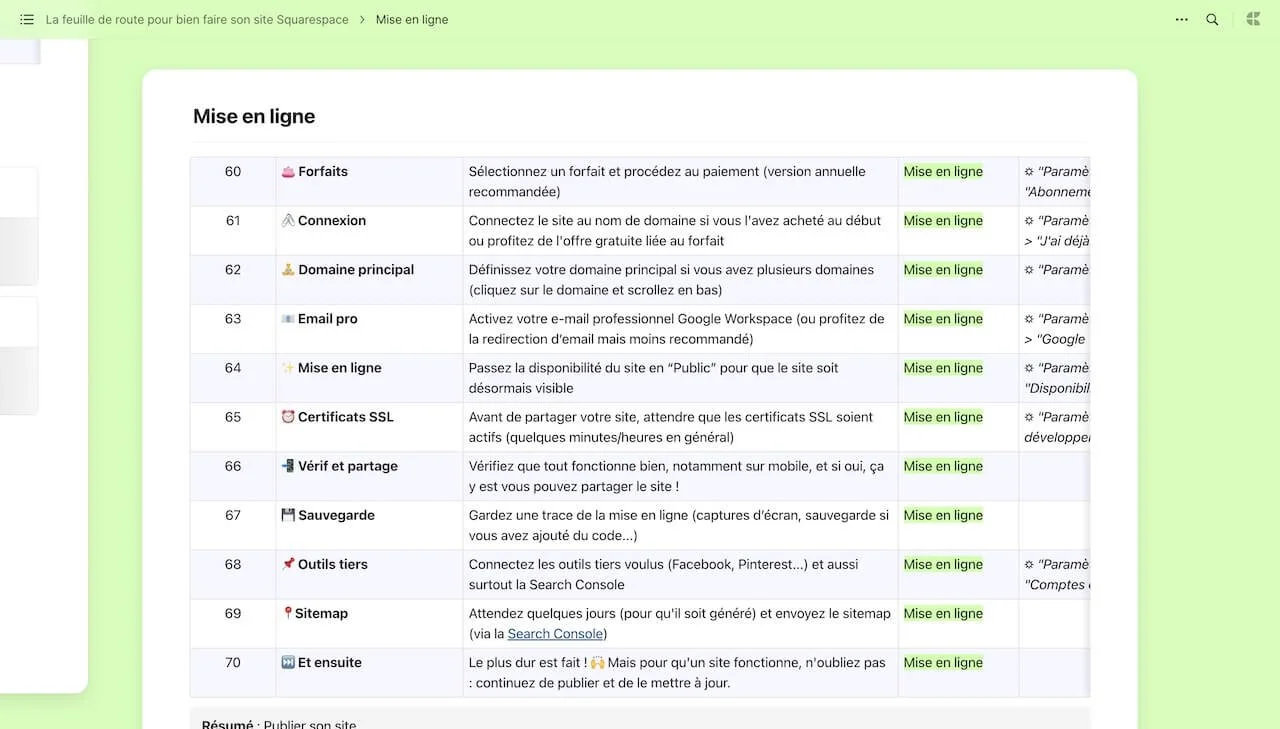Image resolution: width=1280 pixels, height=729 pixels.
Task: Click the Email pro business-card icon
Action: pos(288,318)
